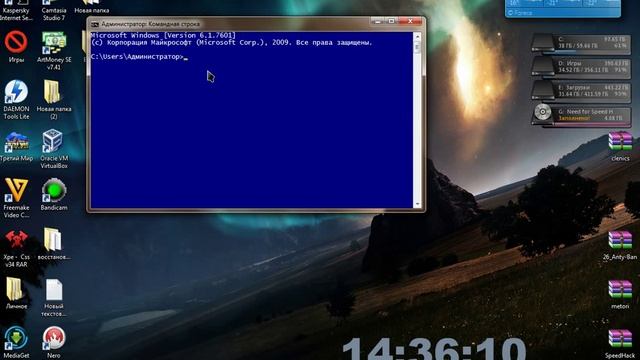Click the scroll down arrow in command prompt

click(417, 204)
